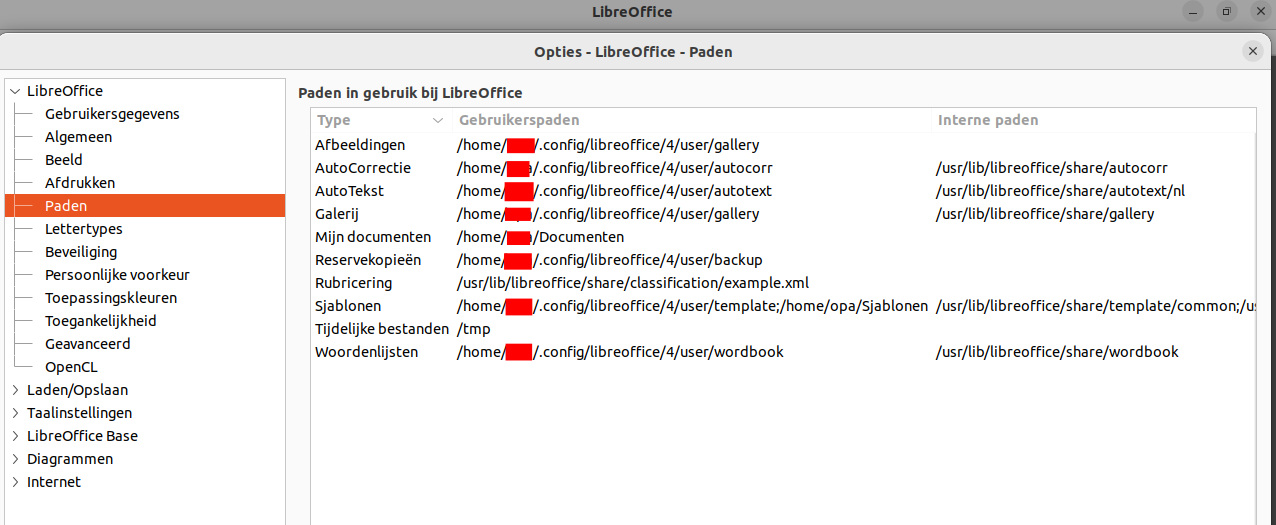The width and height of the screenshot is (1276, 525).
Task: Click the Gebruikerspaden column header
Action: [691, 121]
